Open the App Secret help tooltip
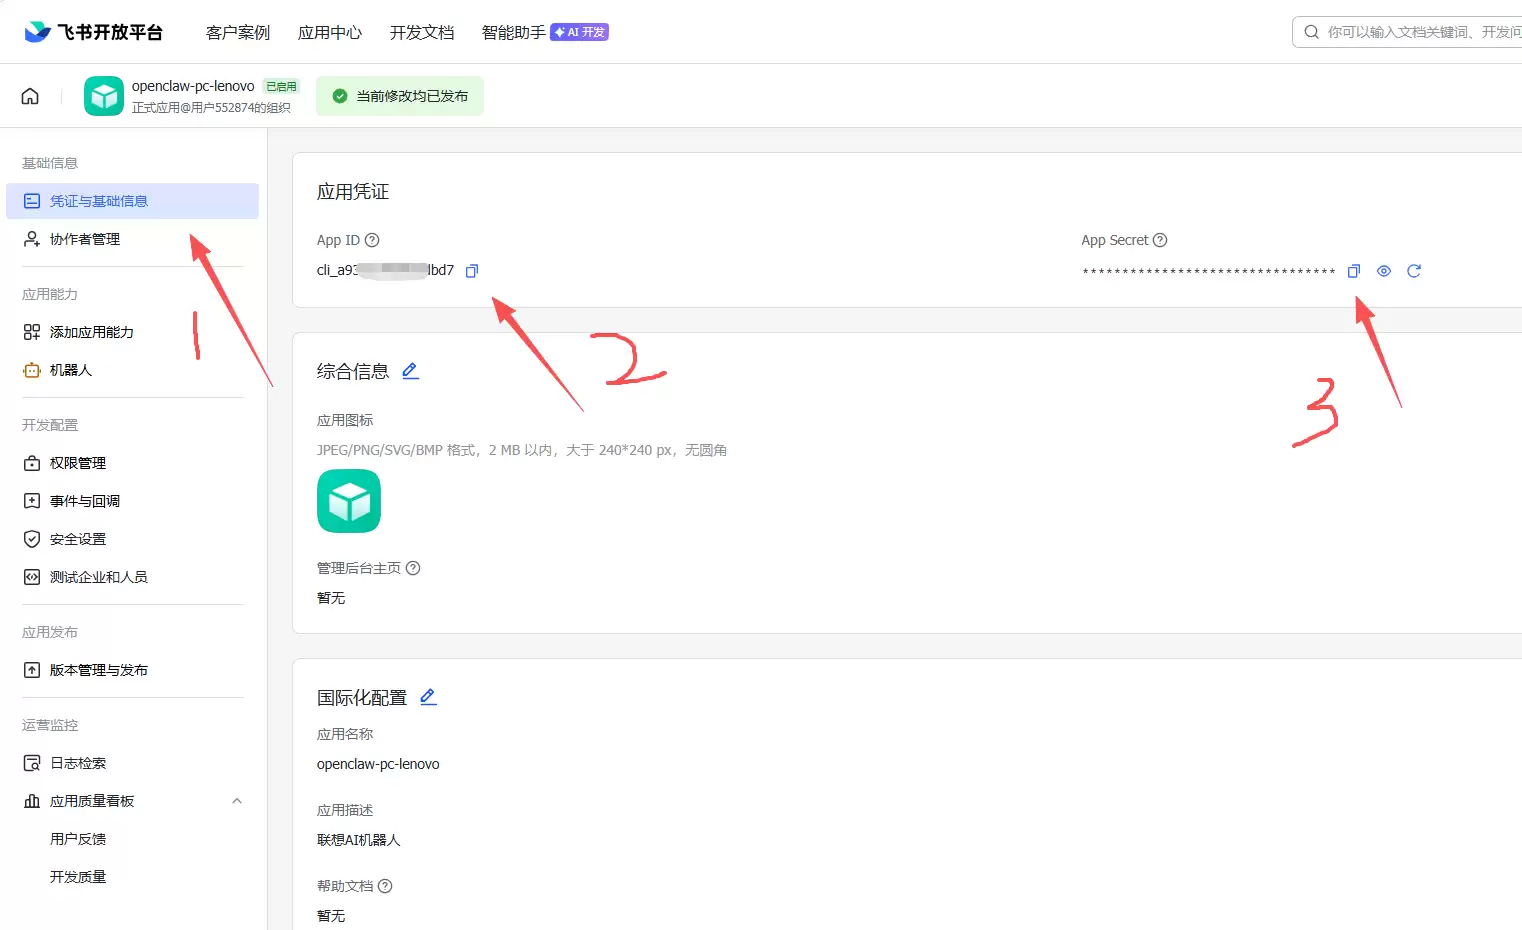This screenshot has width=1522, height=930. (1160, 240)
